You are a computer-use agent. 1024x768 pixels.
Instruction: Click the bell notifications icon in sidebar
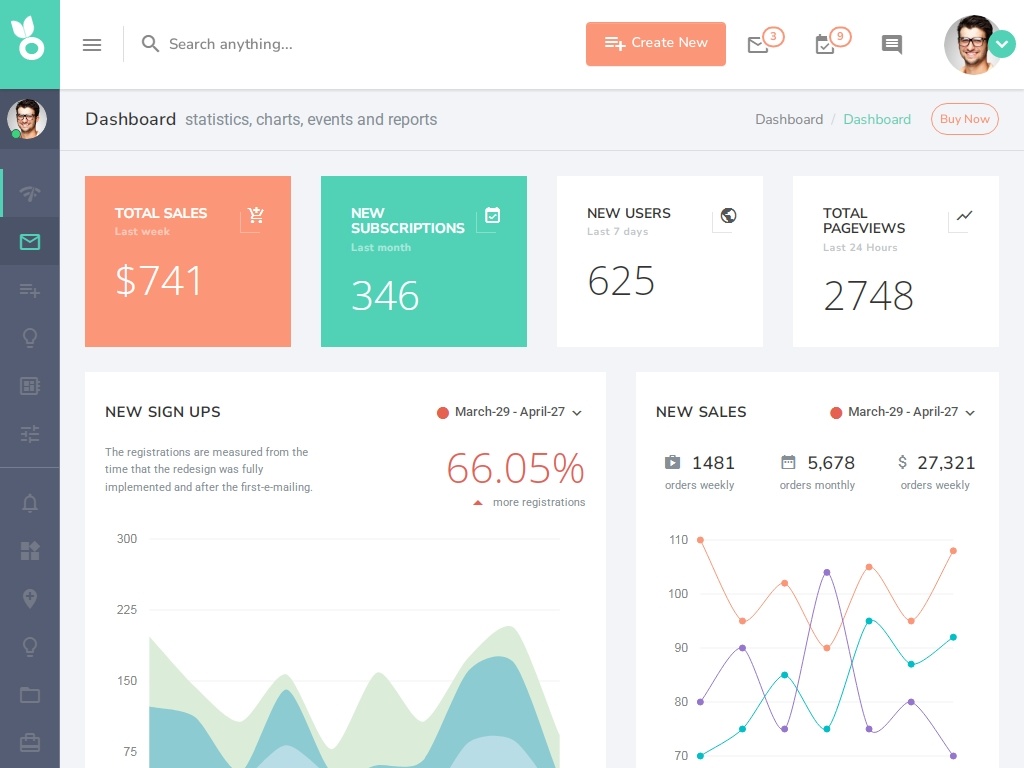[30, 503]
